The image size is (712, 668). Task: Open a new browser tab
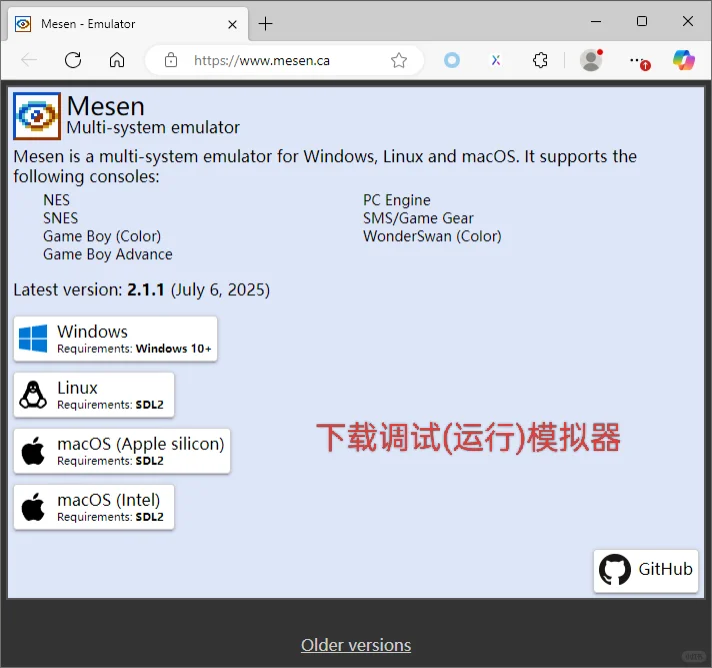(265, 24)
